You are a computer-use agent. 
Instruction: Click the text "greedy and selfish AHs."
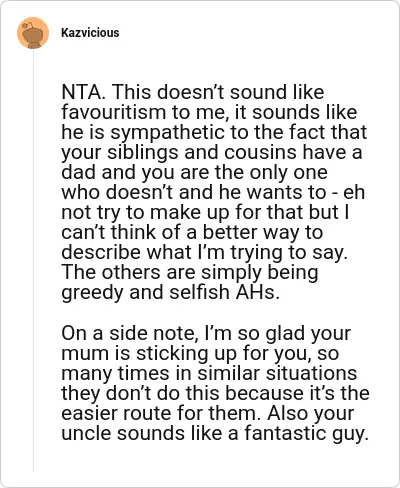click(x=170, y=292)
